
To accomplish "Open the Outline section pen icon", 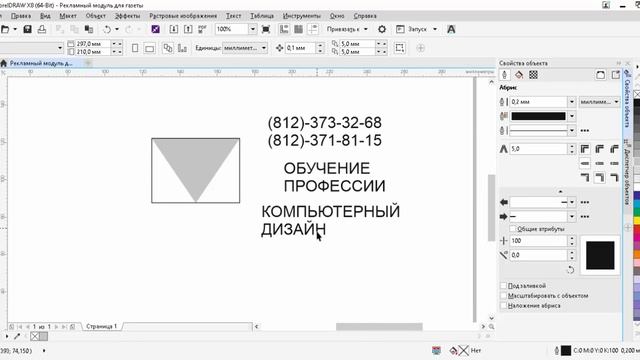I will (x=504, y=75).
